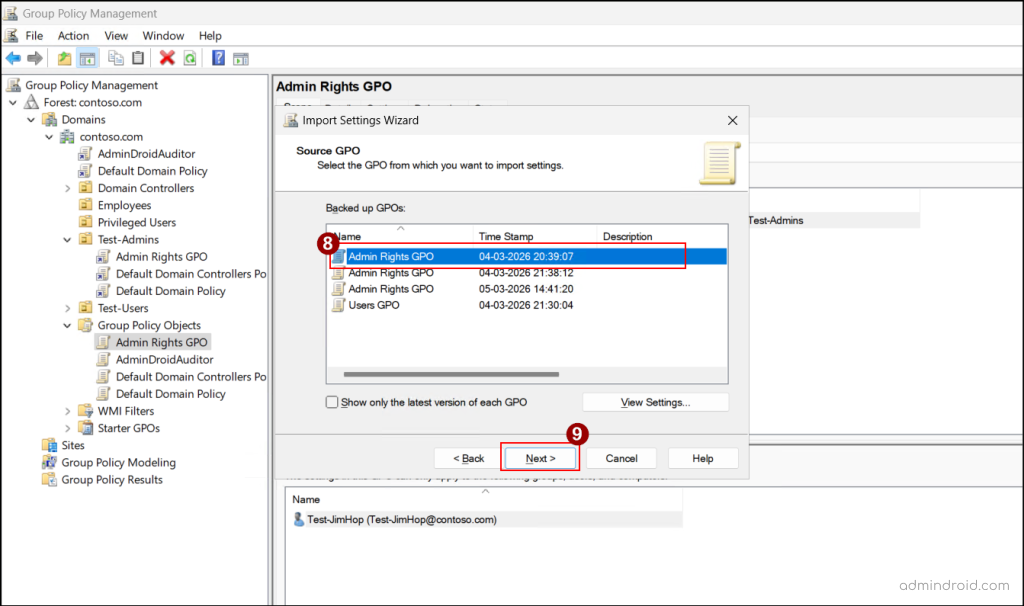Click the Paste icon in the toolbar
Image resolution: width=1024 pixels, height=606 pixels.
pos(138,57)
